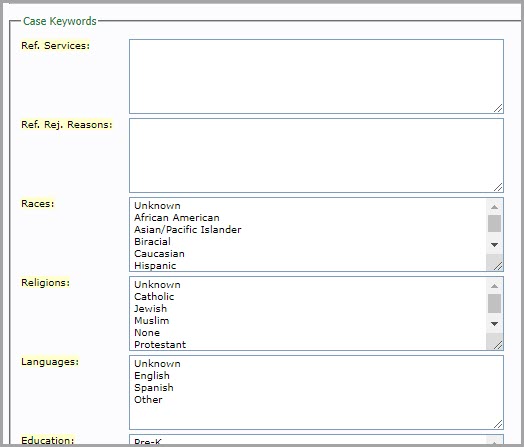
Task: Click the Races list resize grip
Action: click(x=498, y=266)
